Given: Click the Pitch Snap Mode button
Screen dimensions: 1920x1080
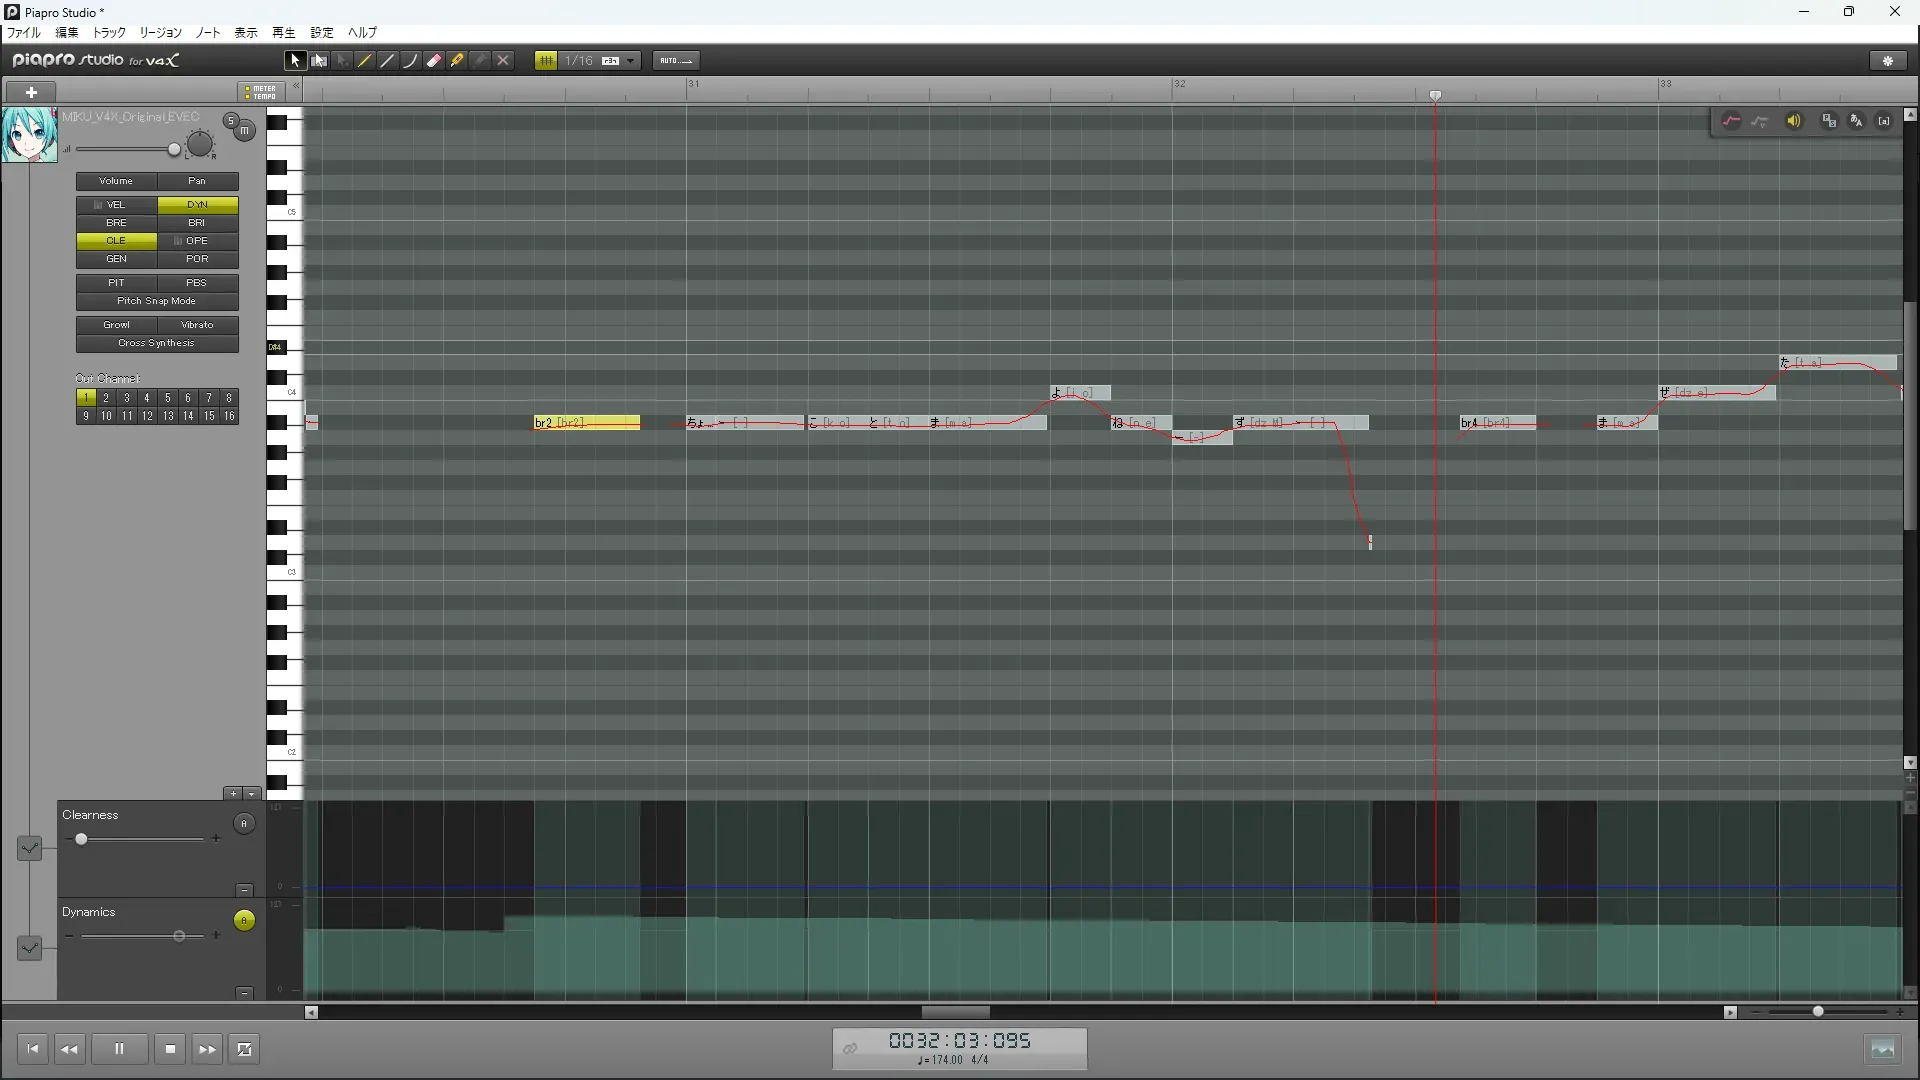Looking at the screenshot, I should [x=157, y=301].
